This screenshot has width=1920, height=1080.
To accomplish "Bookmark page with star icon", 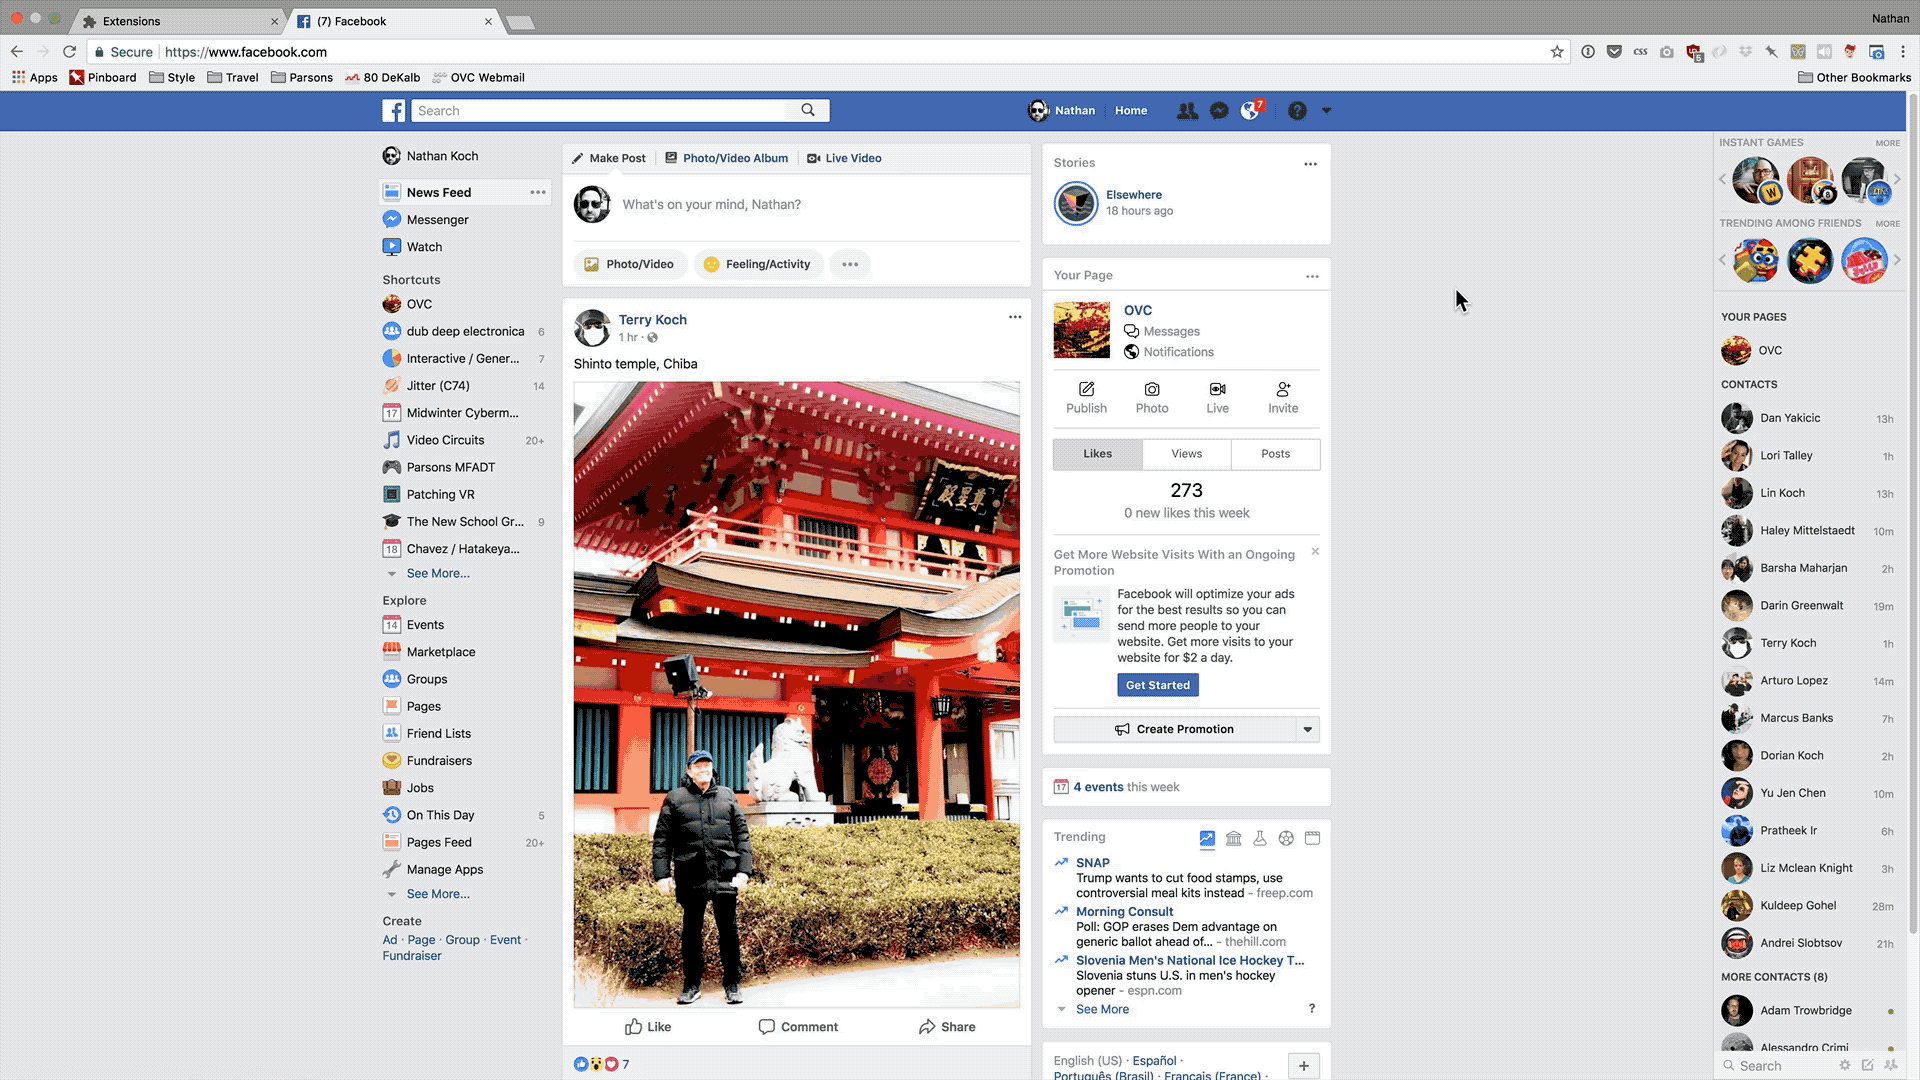I will [1557, 52].
